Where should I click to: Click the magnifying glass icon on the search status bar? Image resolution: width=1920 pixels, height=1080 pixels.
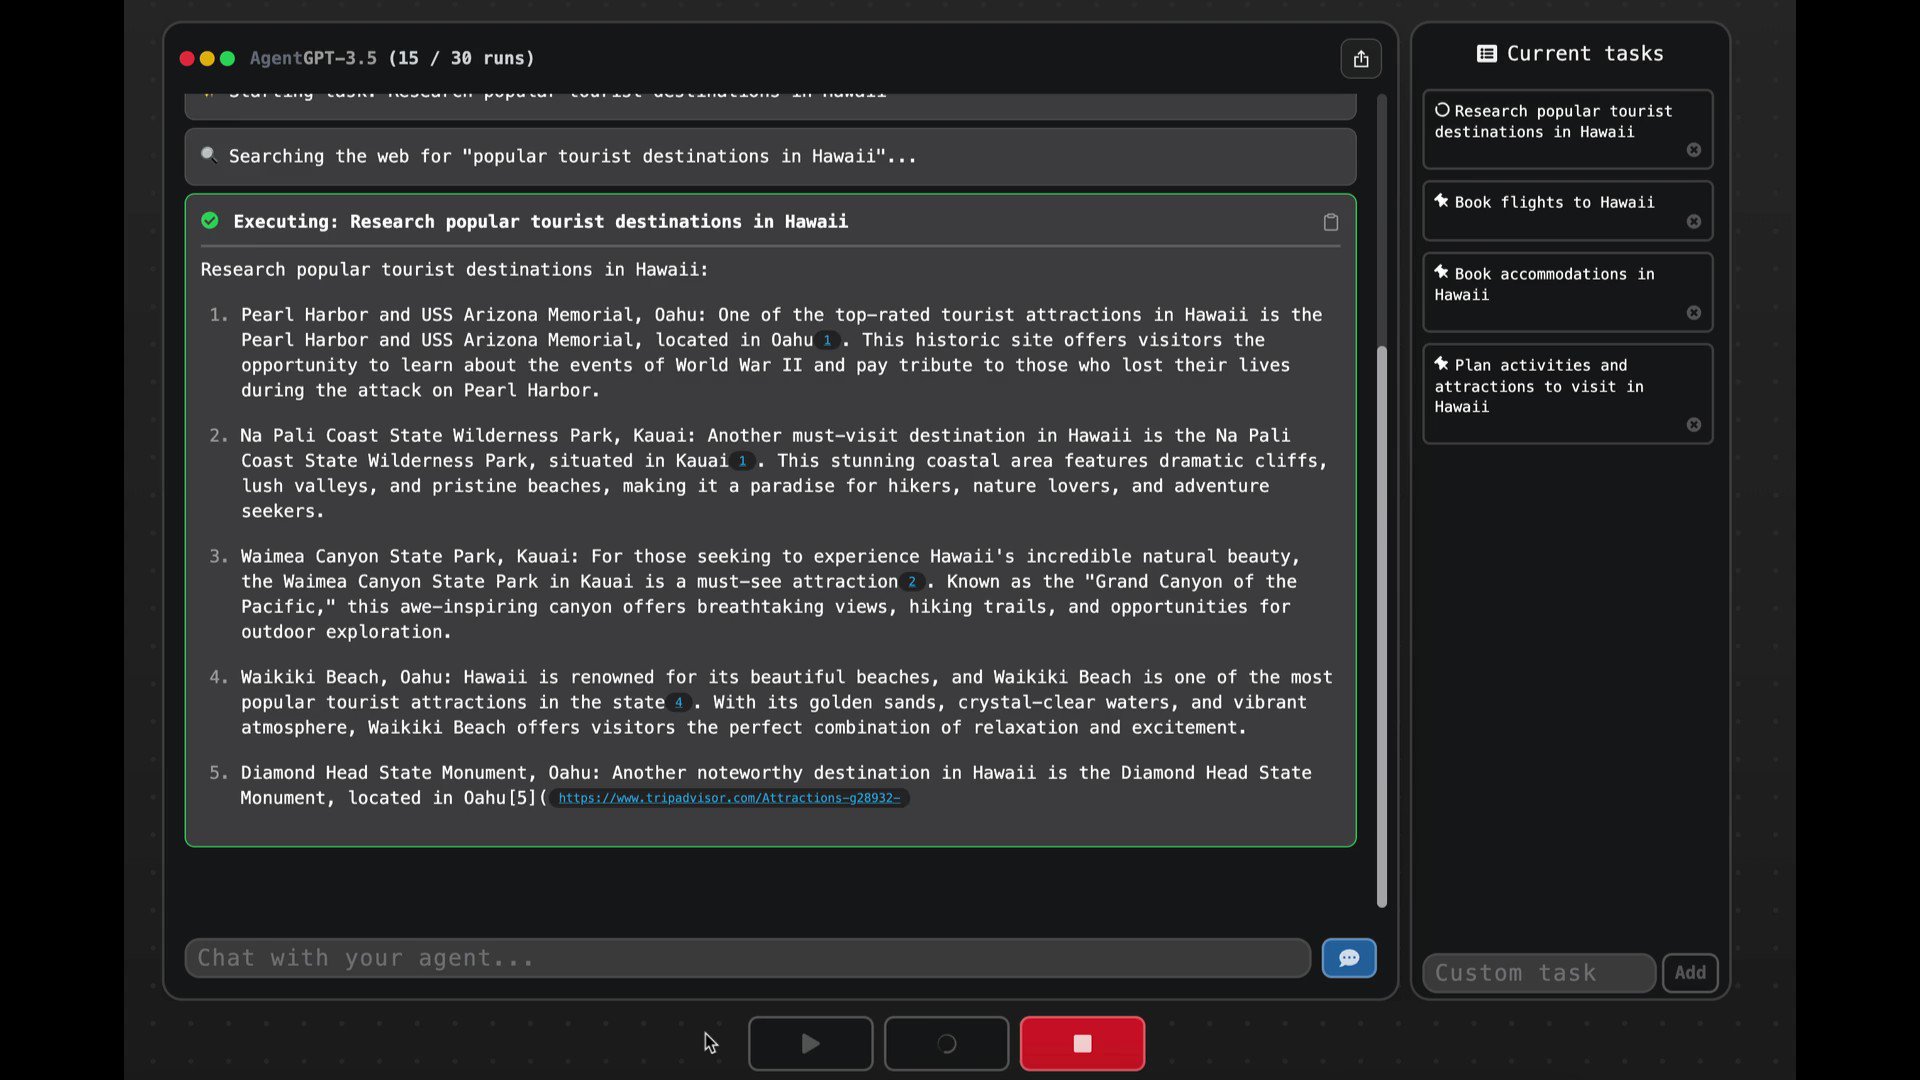(209, 155)
